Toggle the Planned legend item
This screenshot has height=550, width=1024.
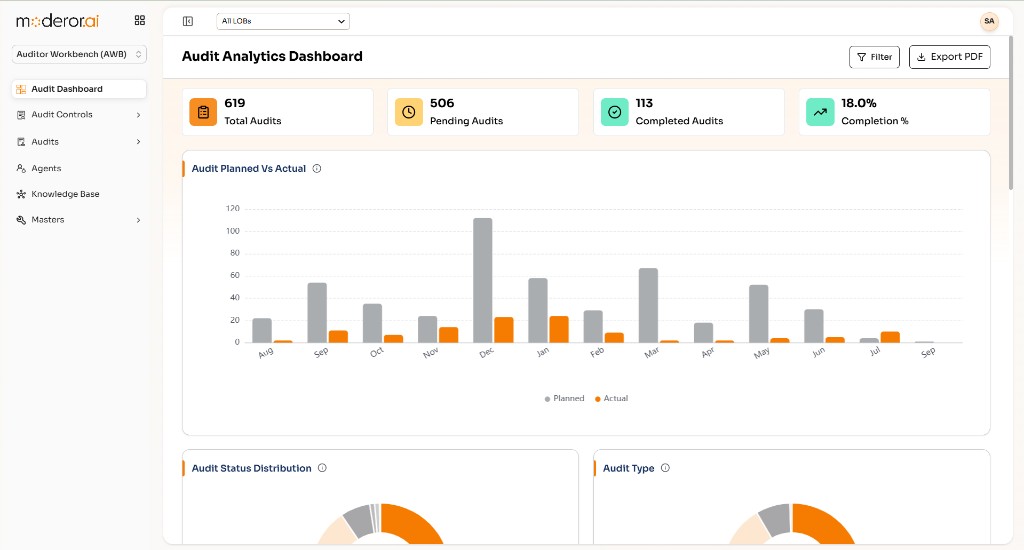[x=564, y=398]
